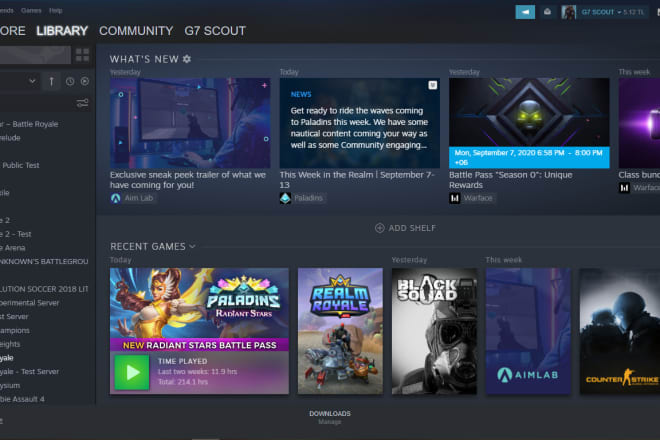Click the event date banner Sep 7, 2020
The image size is (660, 440).
pyautogui.click(x=529, y=157)
